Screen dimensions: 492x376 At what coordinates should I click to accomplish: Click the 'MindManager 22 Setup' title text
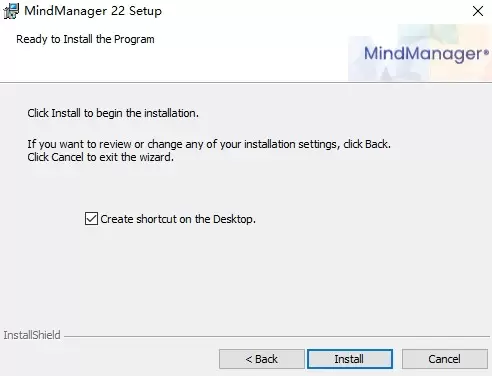(x=93, y=11)
